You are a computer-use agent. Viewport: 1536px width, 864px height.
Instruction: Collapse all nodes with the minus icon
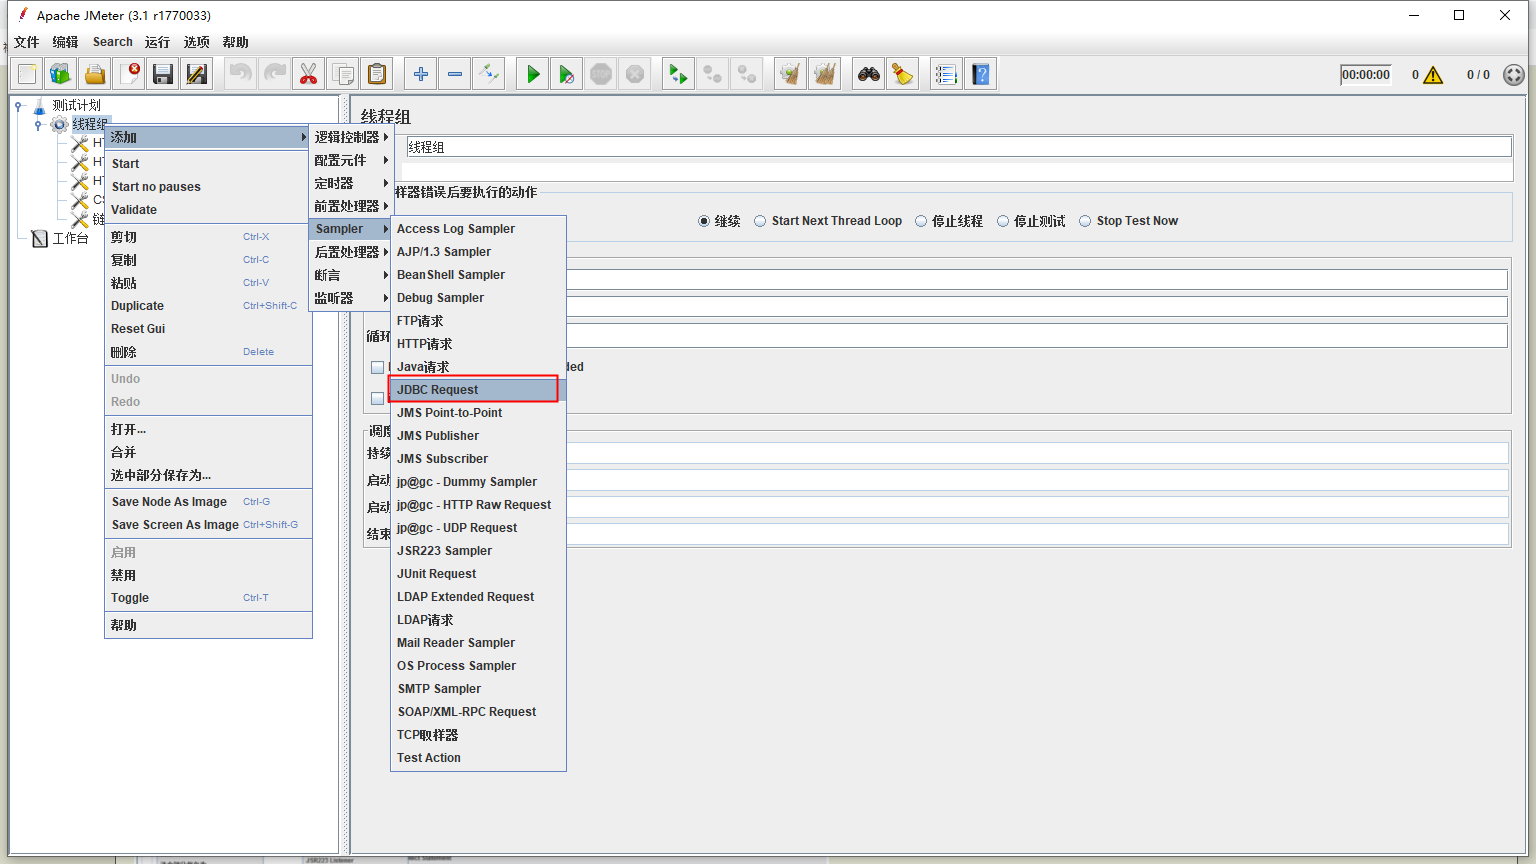click(x=455, y=74)
